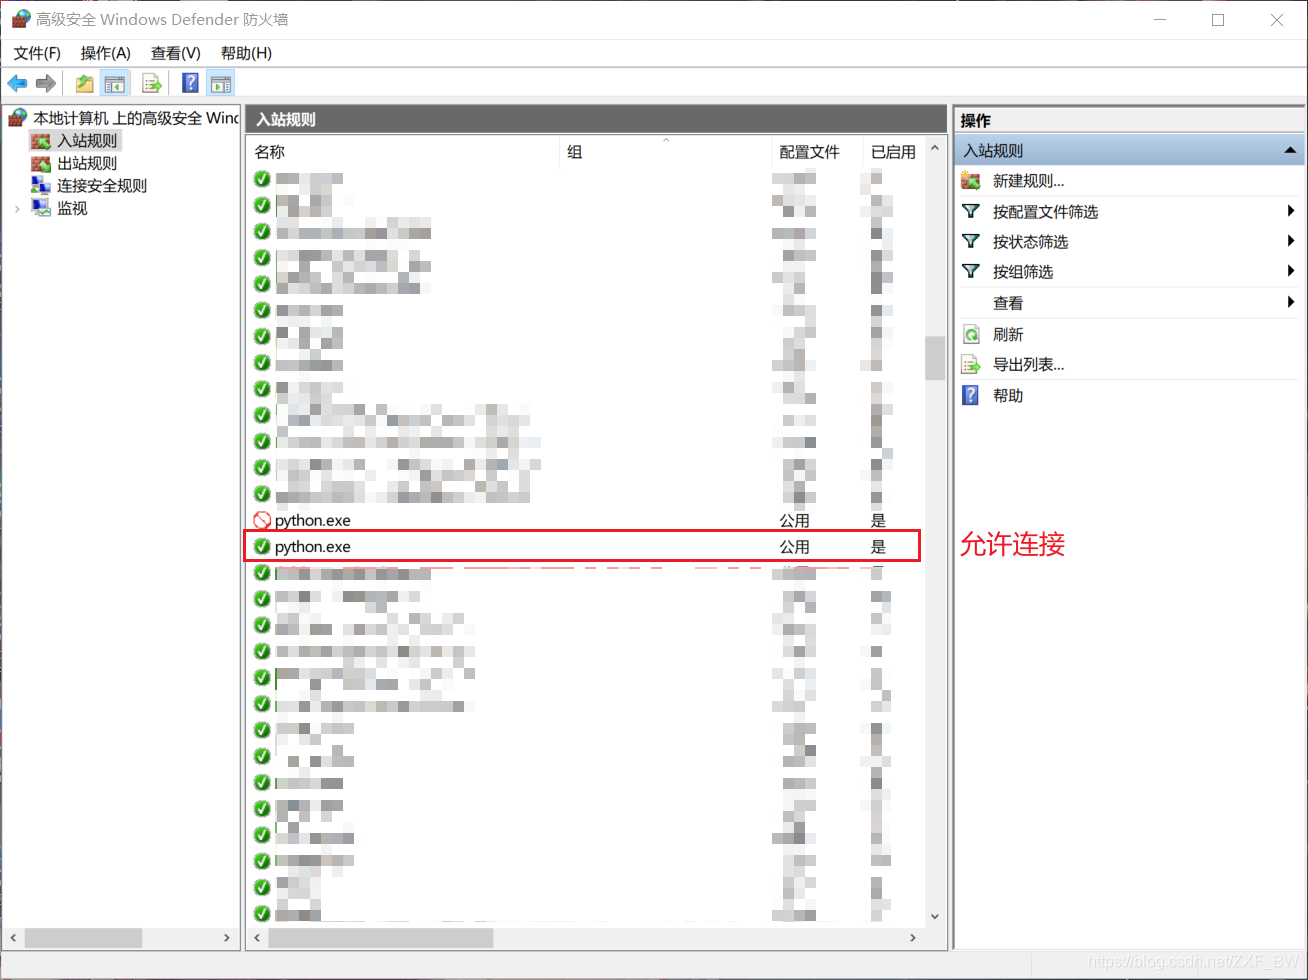Select the blocked python.exe rule name
This screenshot has height=980, width=1308.
click(313, 520)
